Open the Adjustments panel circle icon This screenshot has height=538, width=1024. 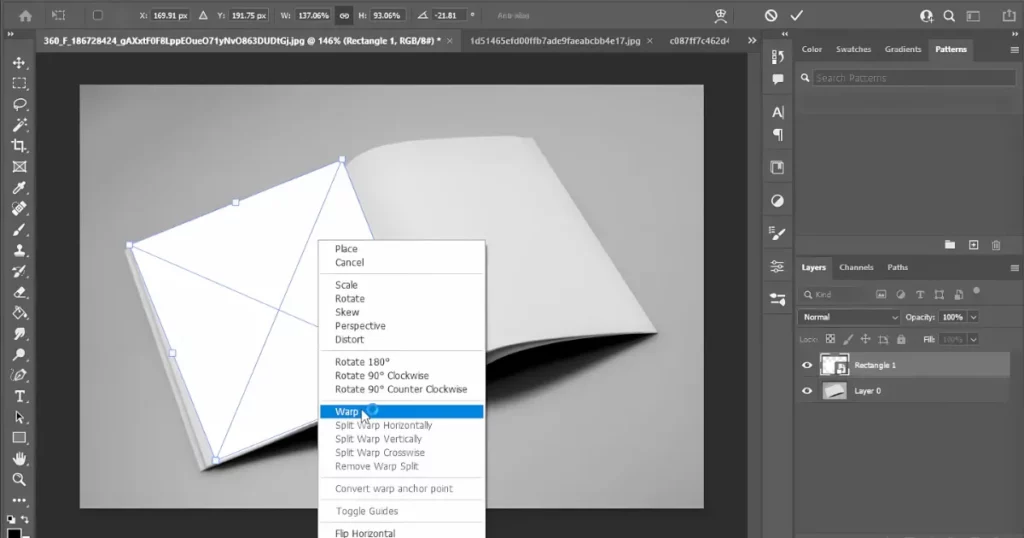(x=777, y=200)
